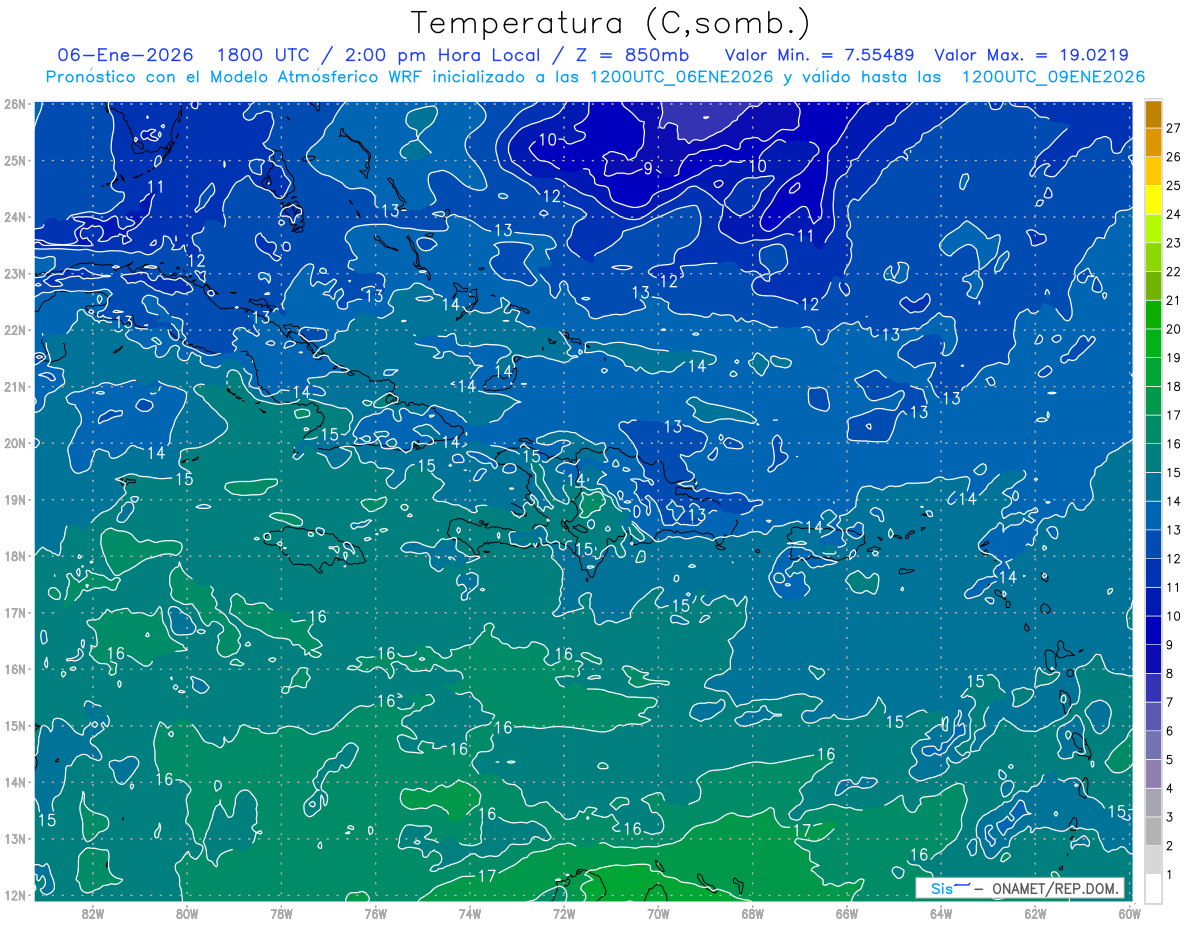Click 'Valor Min. = 7.55489' text
Viewport: 1200px width, 927px height.
819,55
